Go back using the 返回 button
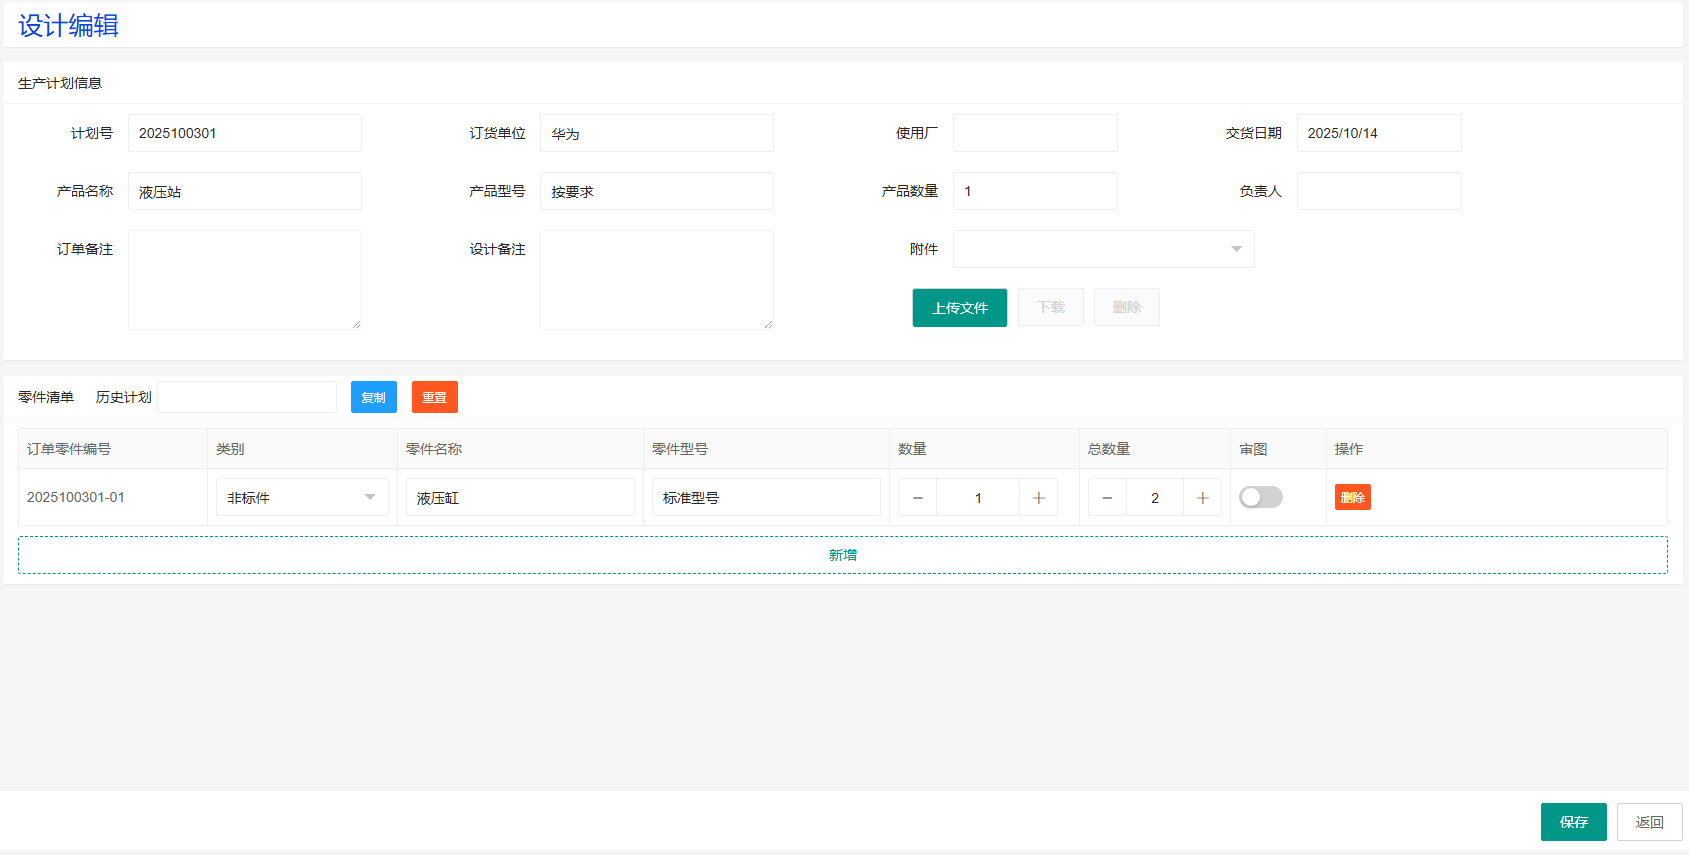This screenshot has height=855, width=1689. click(x=1650, y=822)
